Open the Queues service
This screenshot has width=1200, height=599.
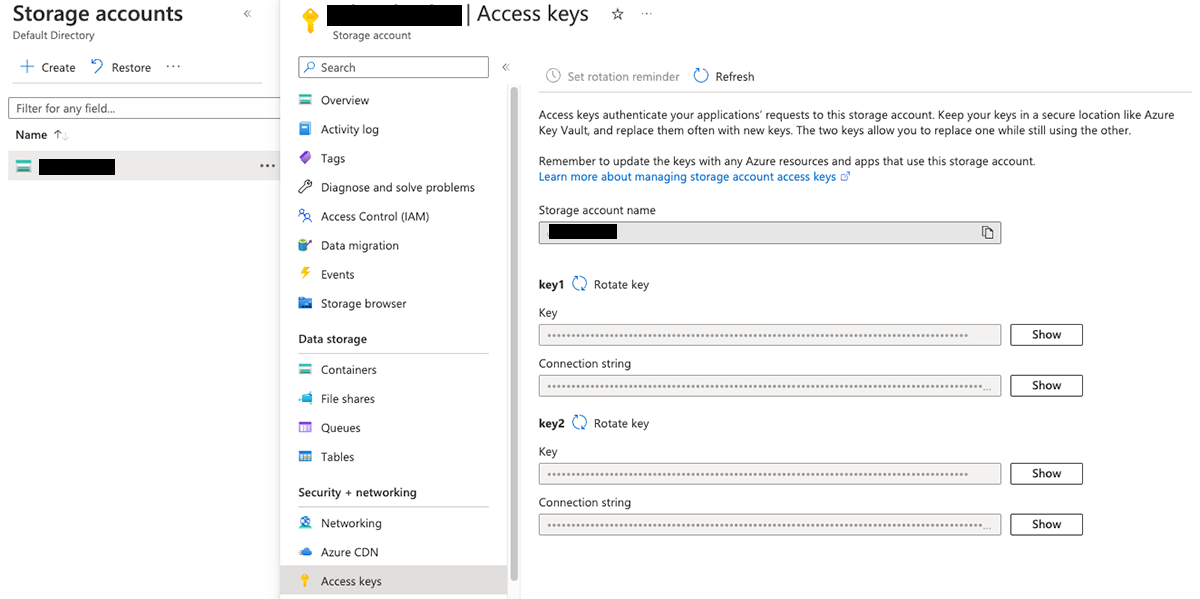tap(341, 427)
